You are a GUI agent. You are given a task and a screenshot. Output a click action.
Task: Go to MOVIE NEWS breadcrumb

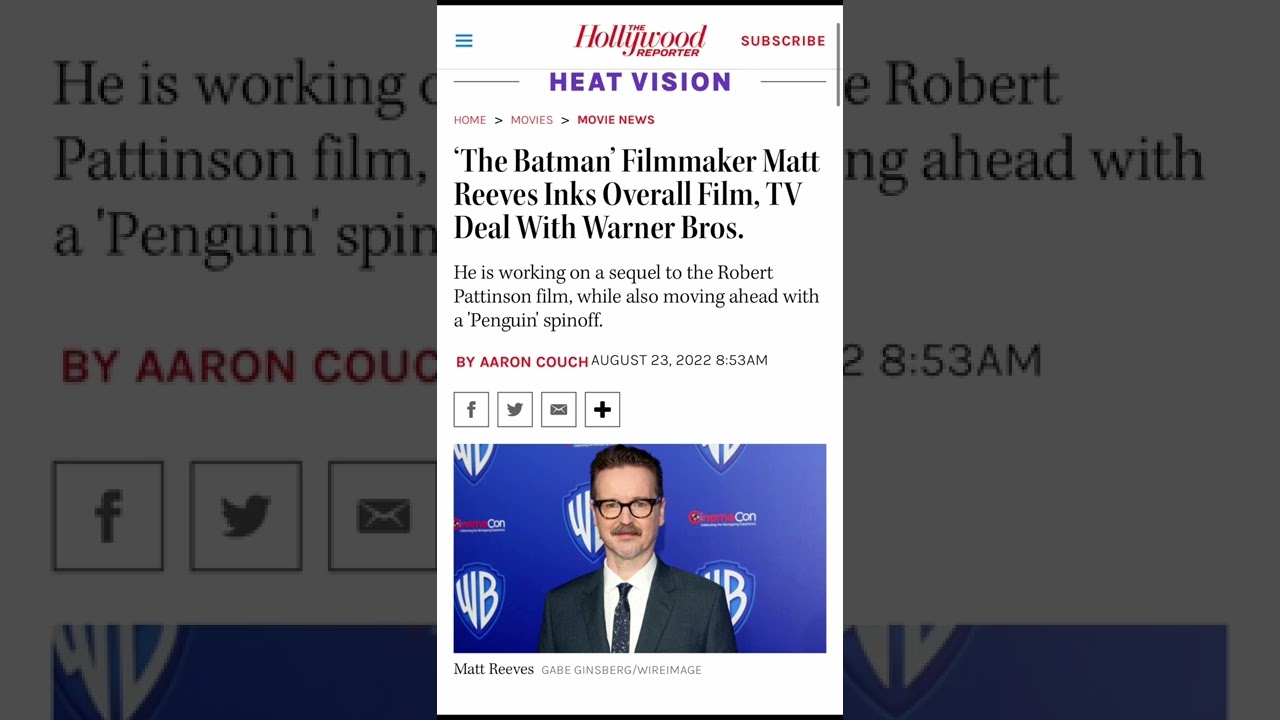[x=616, y=120]
